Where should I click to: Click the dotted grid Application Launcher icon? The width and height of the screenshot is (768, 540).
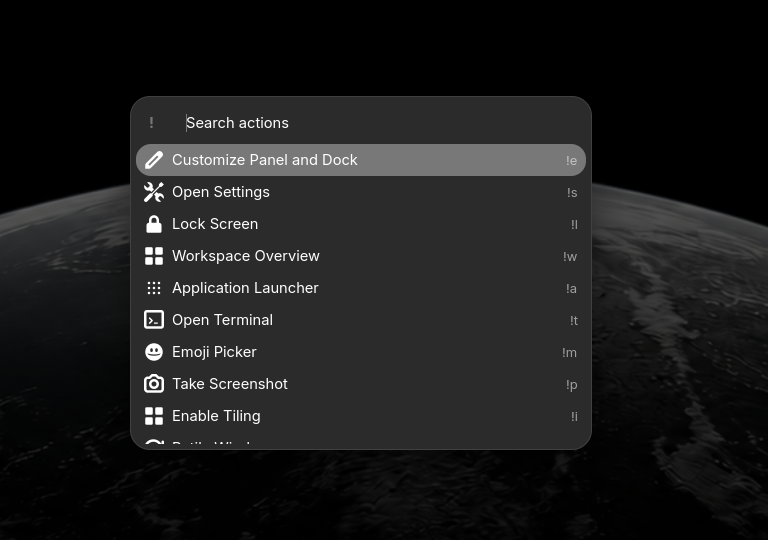[154, 288]
